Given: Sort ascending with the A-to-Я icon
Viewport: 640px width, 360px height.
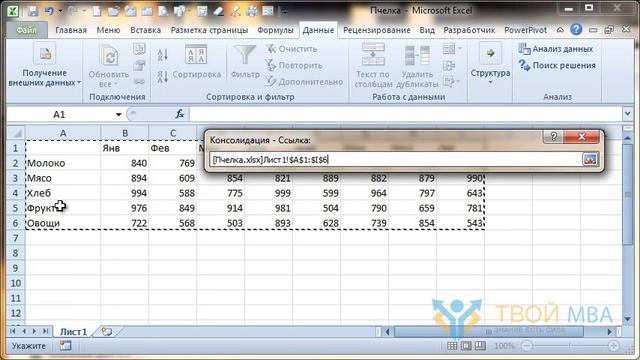Looking at the screenshot, I should pyautogui.click(x=162, y=55).
